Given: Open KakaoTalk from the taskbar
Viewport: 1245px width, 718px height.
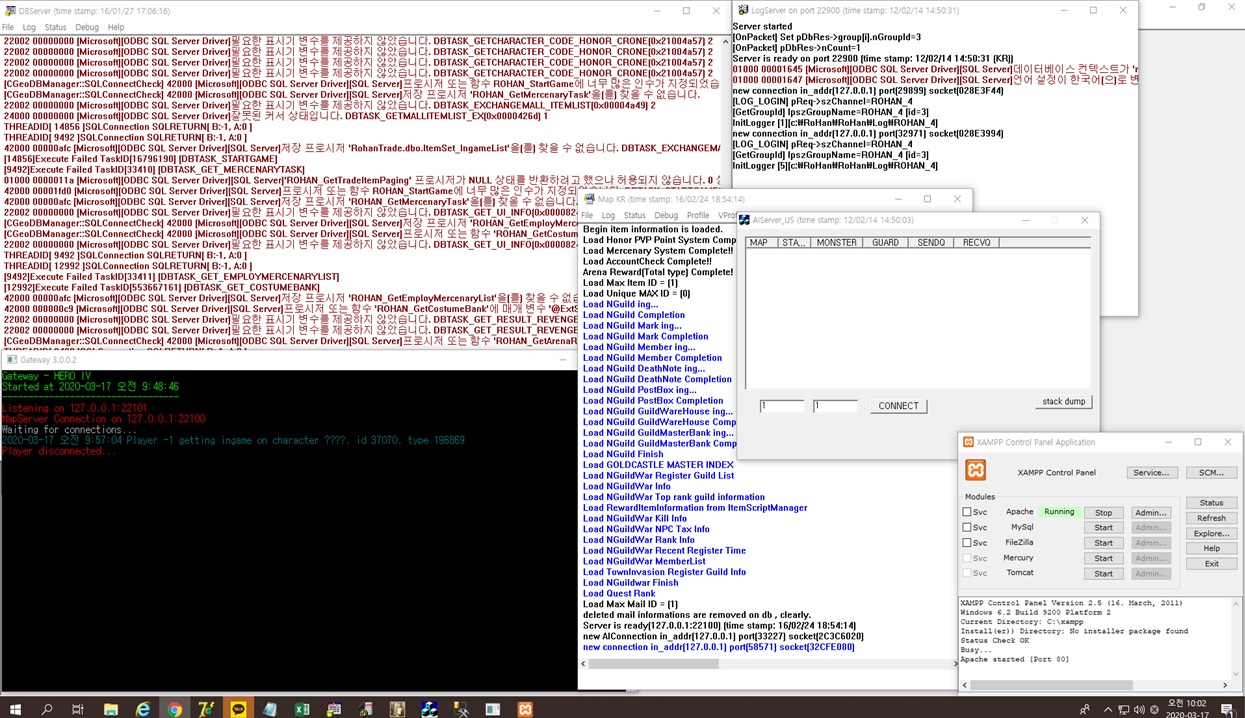Looking at the screenshot, I should (238, 709).
